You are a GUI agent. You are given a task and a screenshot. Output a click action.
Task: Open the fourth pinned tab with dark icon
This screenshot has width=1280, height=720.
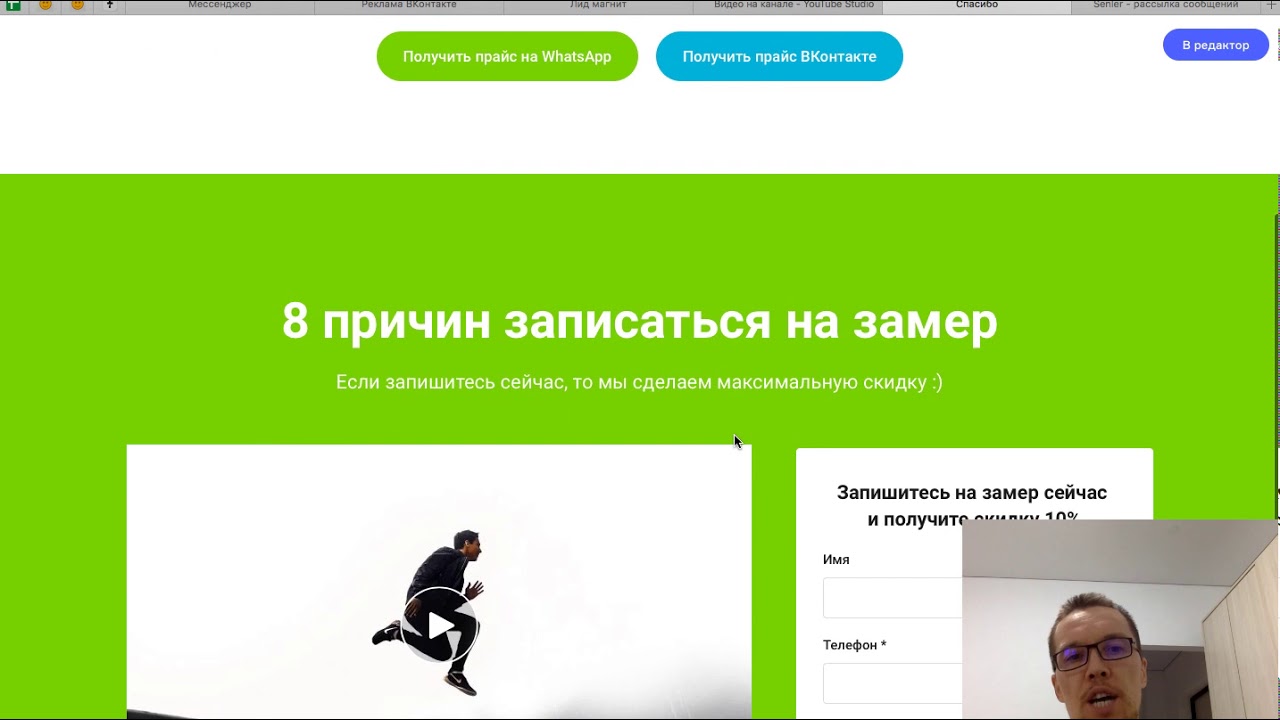pos(110,5)
